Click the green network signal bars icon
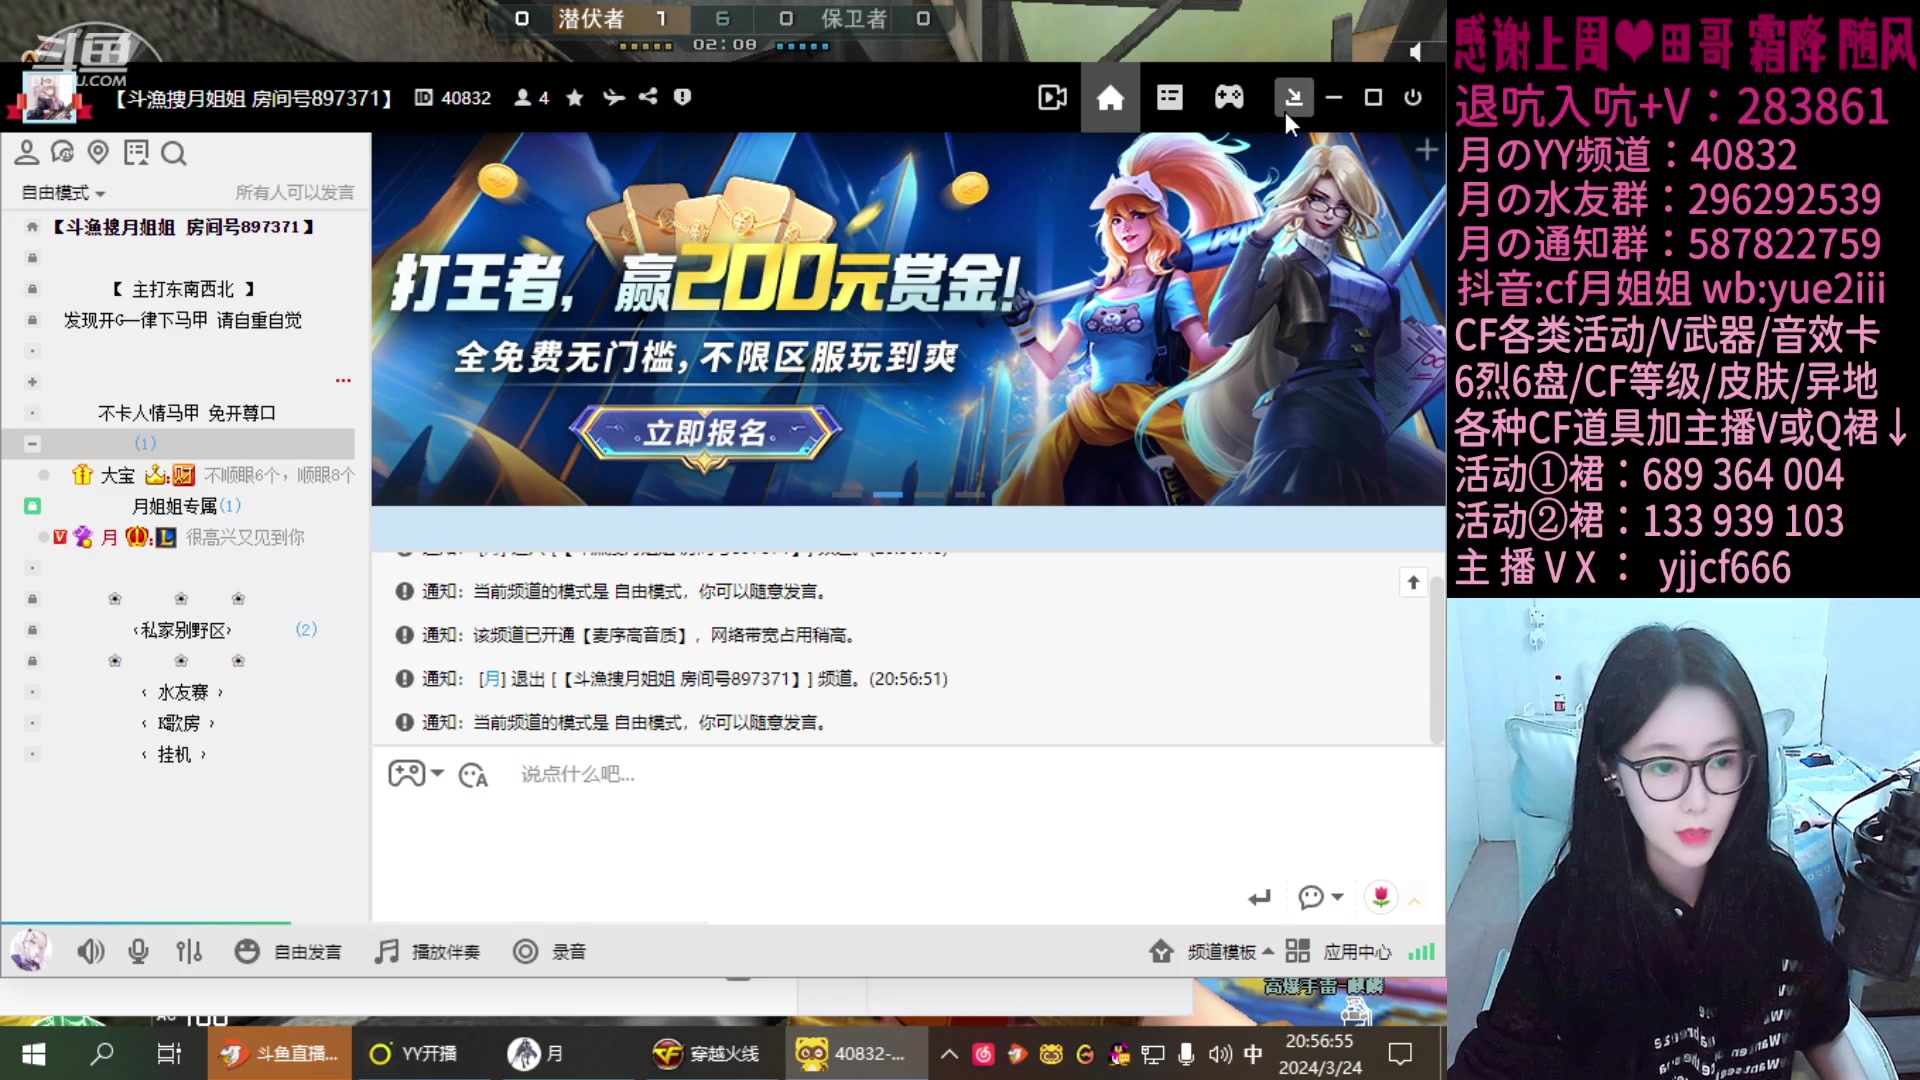1920x1080 pixels. [1421, 952]
